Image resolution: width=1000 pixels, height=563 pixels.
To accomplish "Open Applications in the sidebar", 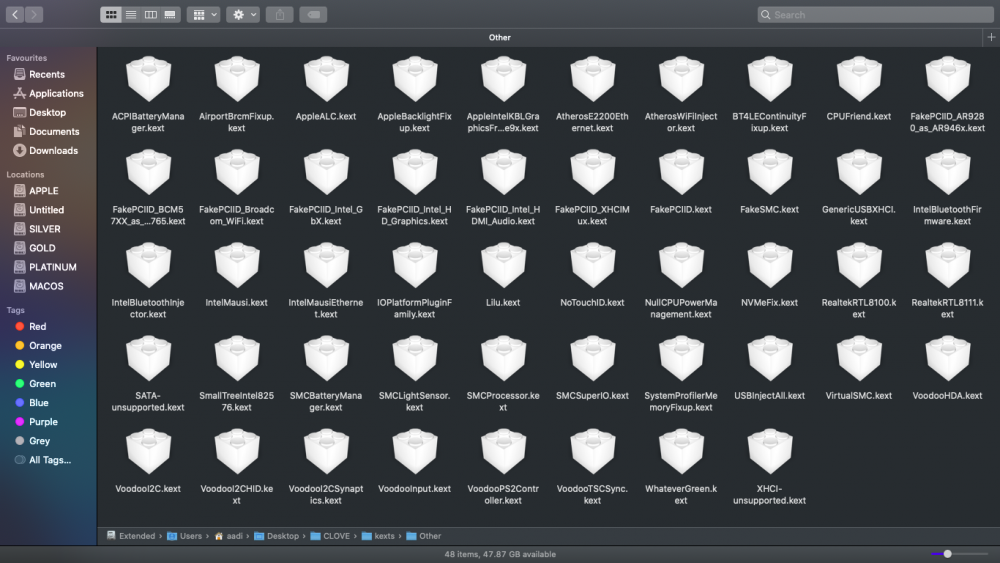I will [x=48, y=93].
